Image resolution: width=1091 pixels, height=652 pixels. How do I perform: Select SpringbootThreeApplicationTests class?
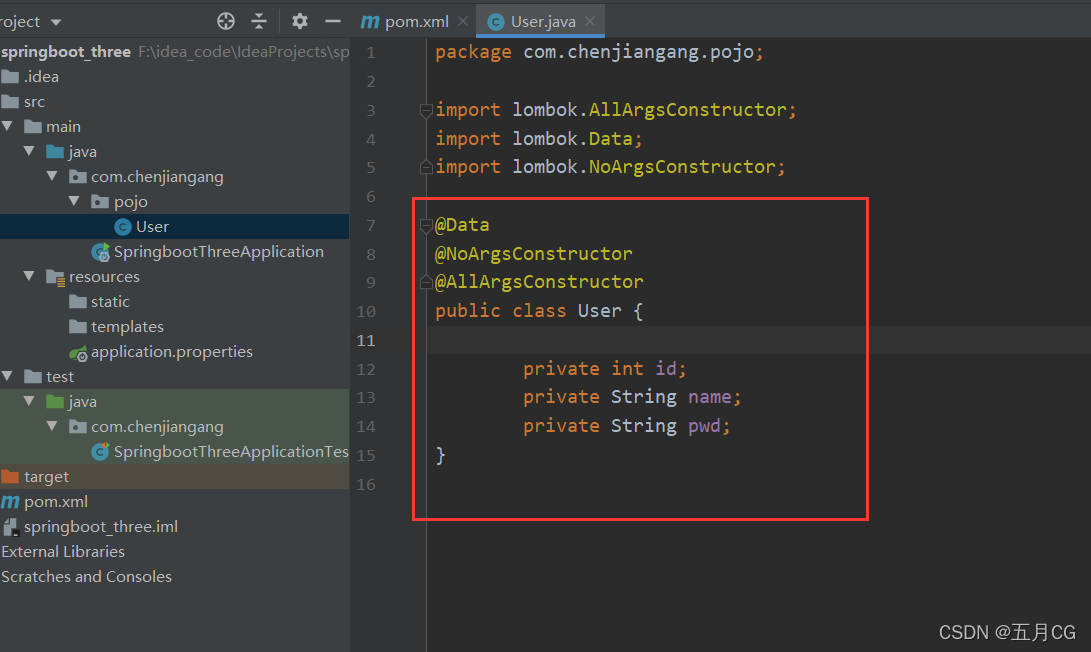(231, 452)
